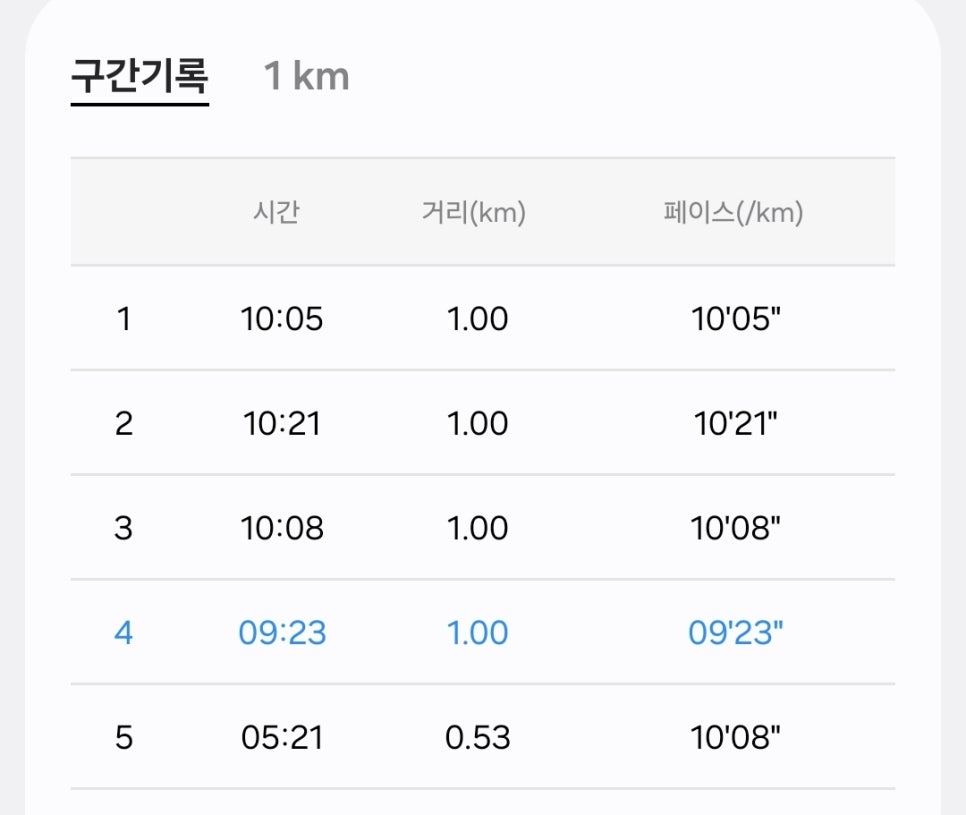Click the 09:23 highlighted time value

tap(282, 633)
